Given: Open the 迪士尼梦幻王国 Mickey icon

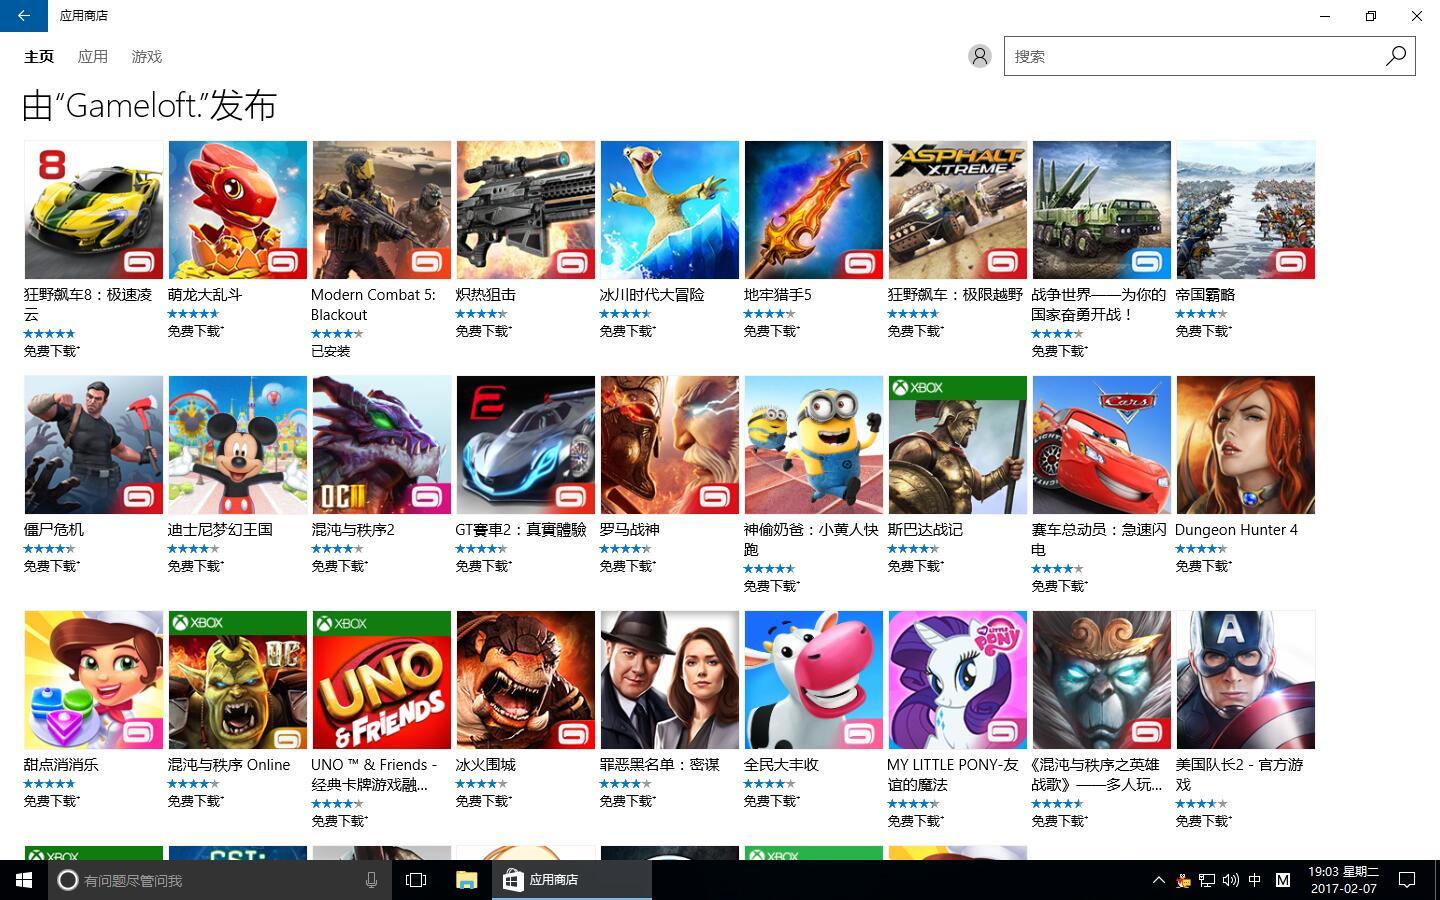Looking at the screenshot, I should (x=238, y=445).
